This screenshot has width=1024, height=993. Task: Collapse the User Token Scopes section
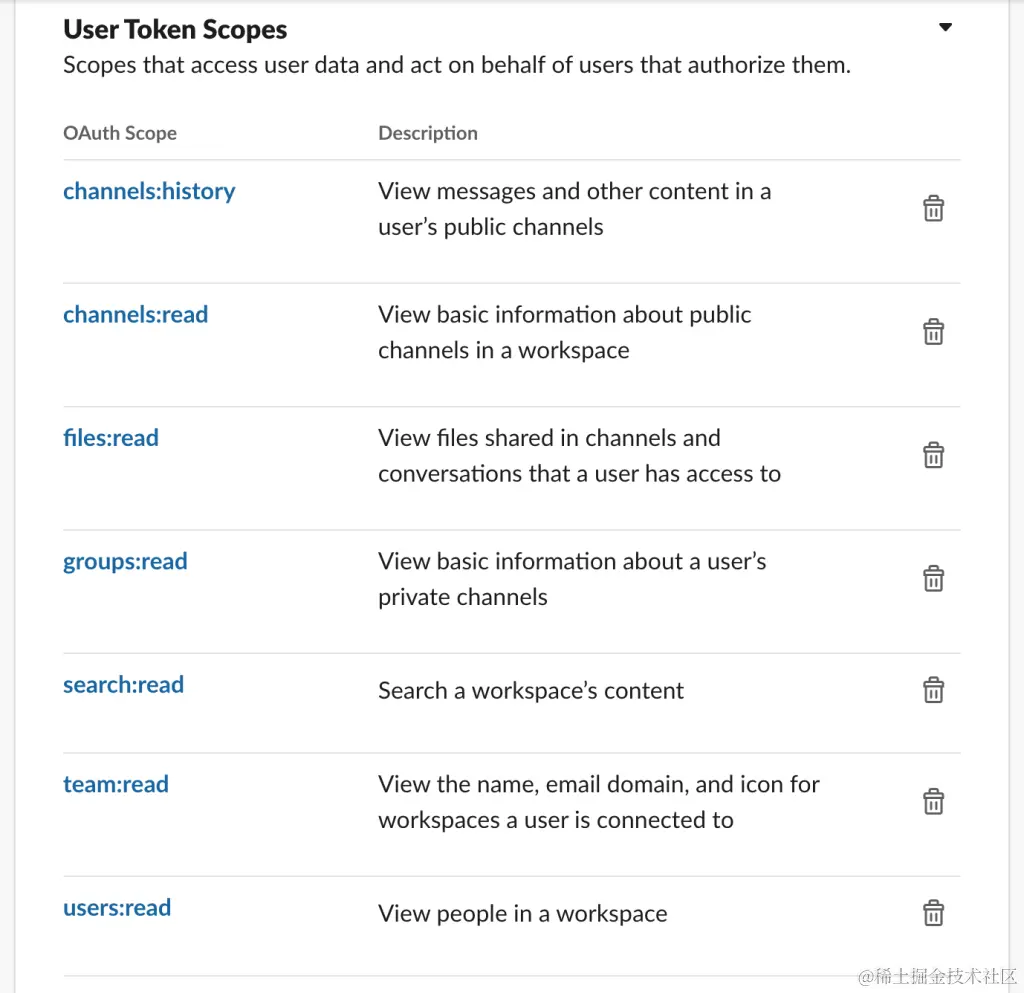point(945,28)
